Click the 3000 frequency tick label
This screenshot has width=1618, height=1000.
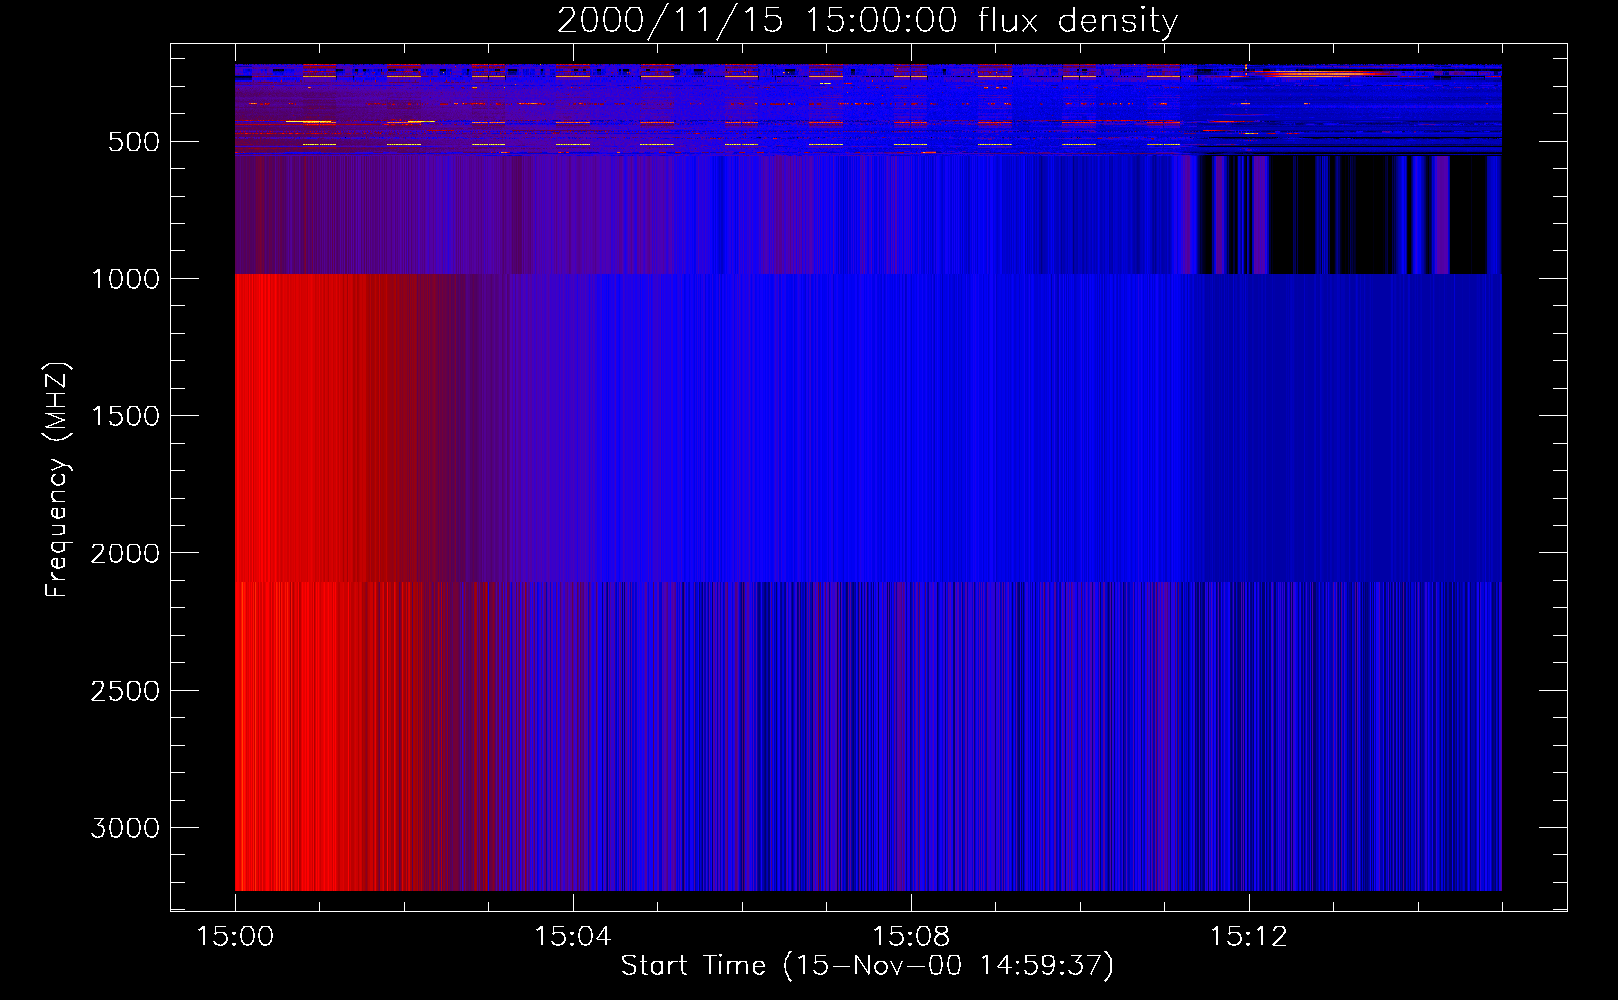(125, 828)
